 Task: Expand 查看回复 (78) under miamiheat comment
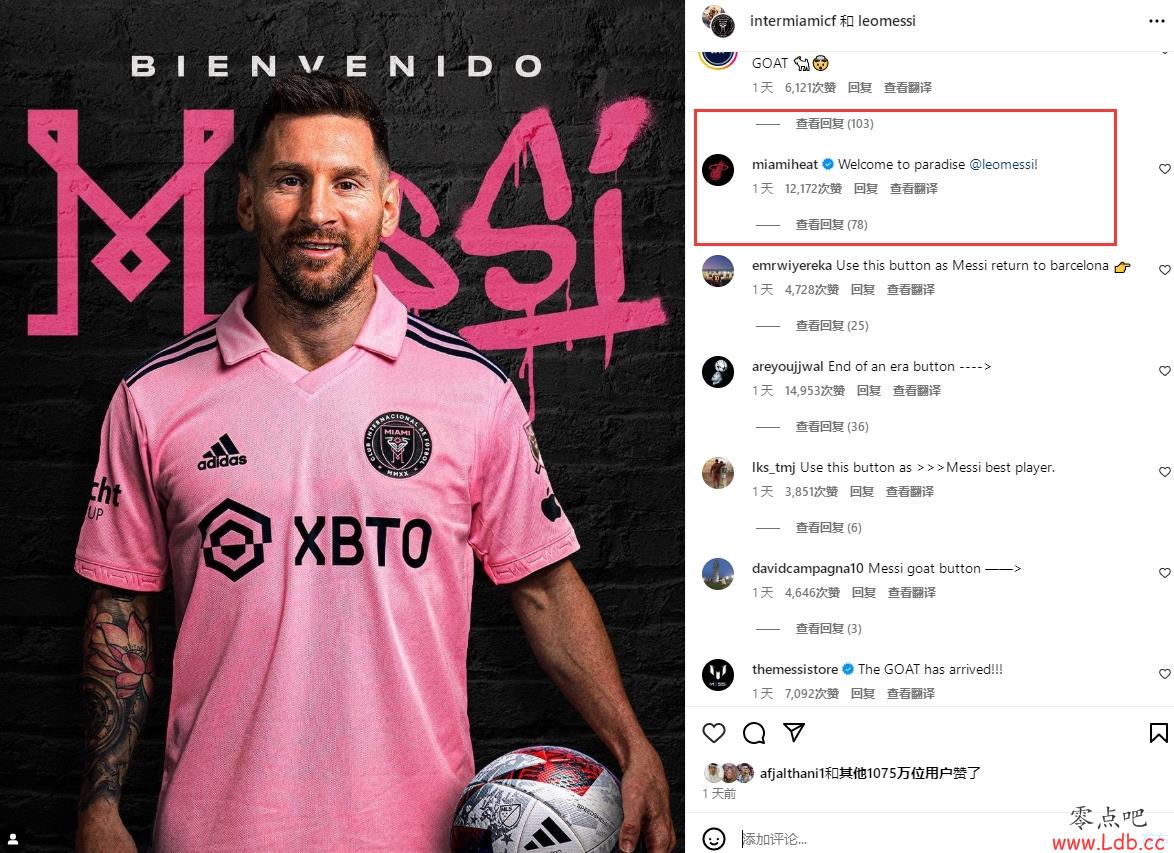(x=831, y=225)
